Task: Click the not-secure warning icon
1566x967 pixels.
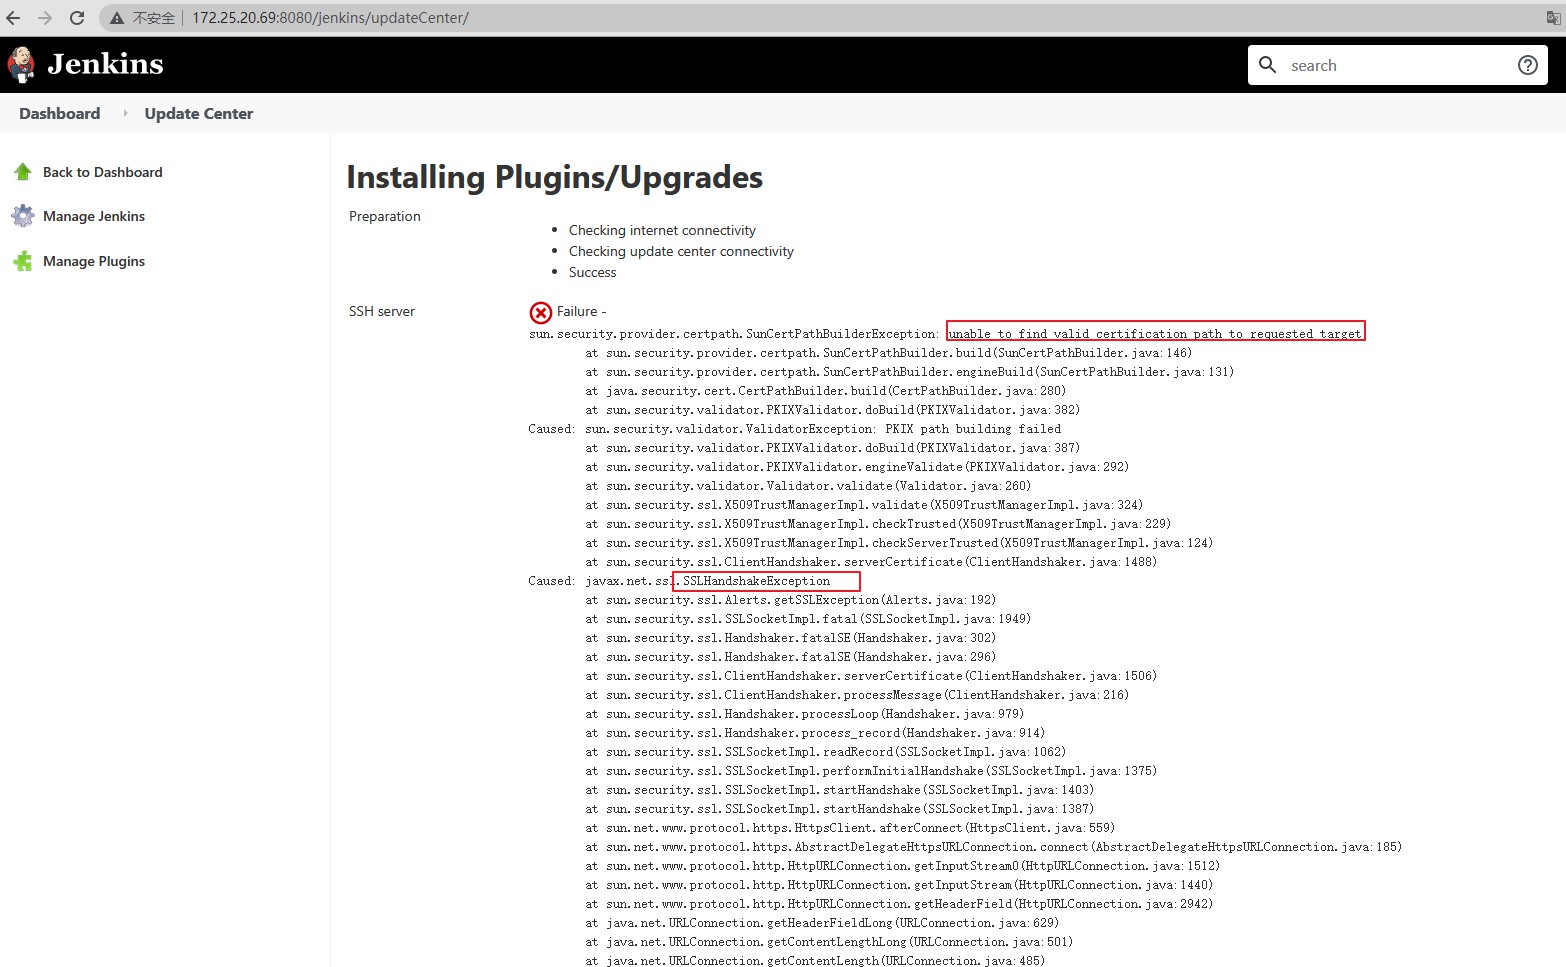Action: point(117,18)
